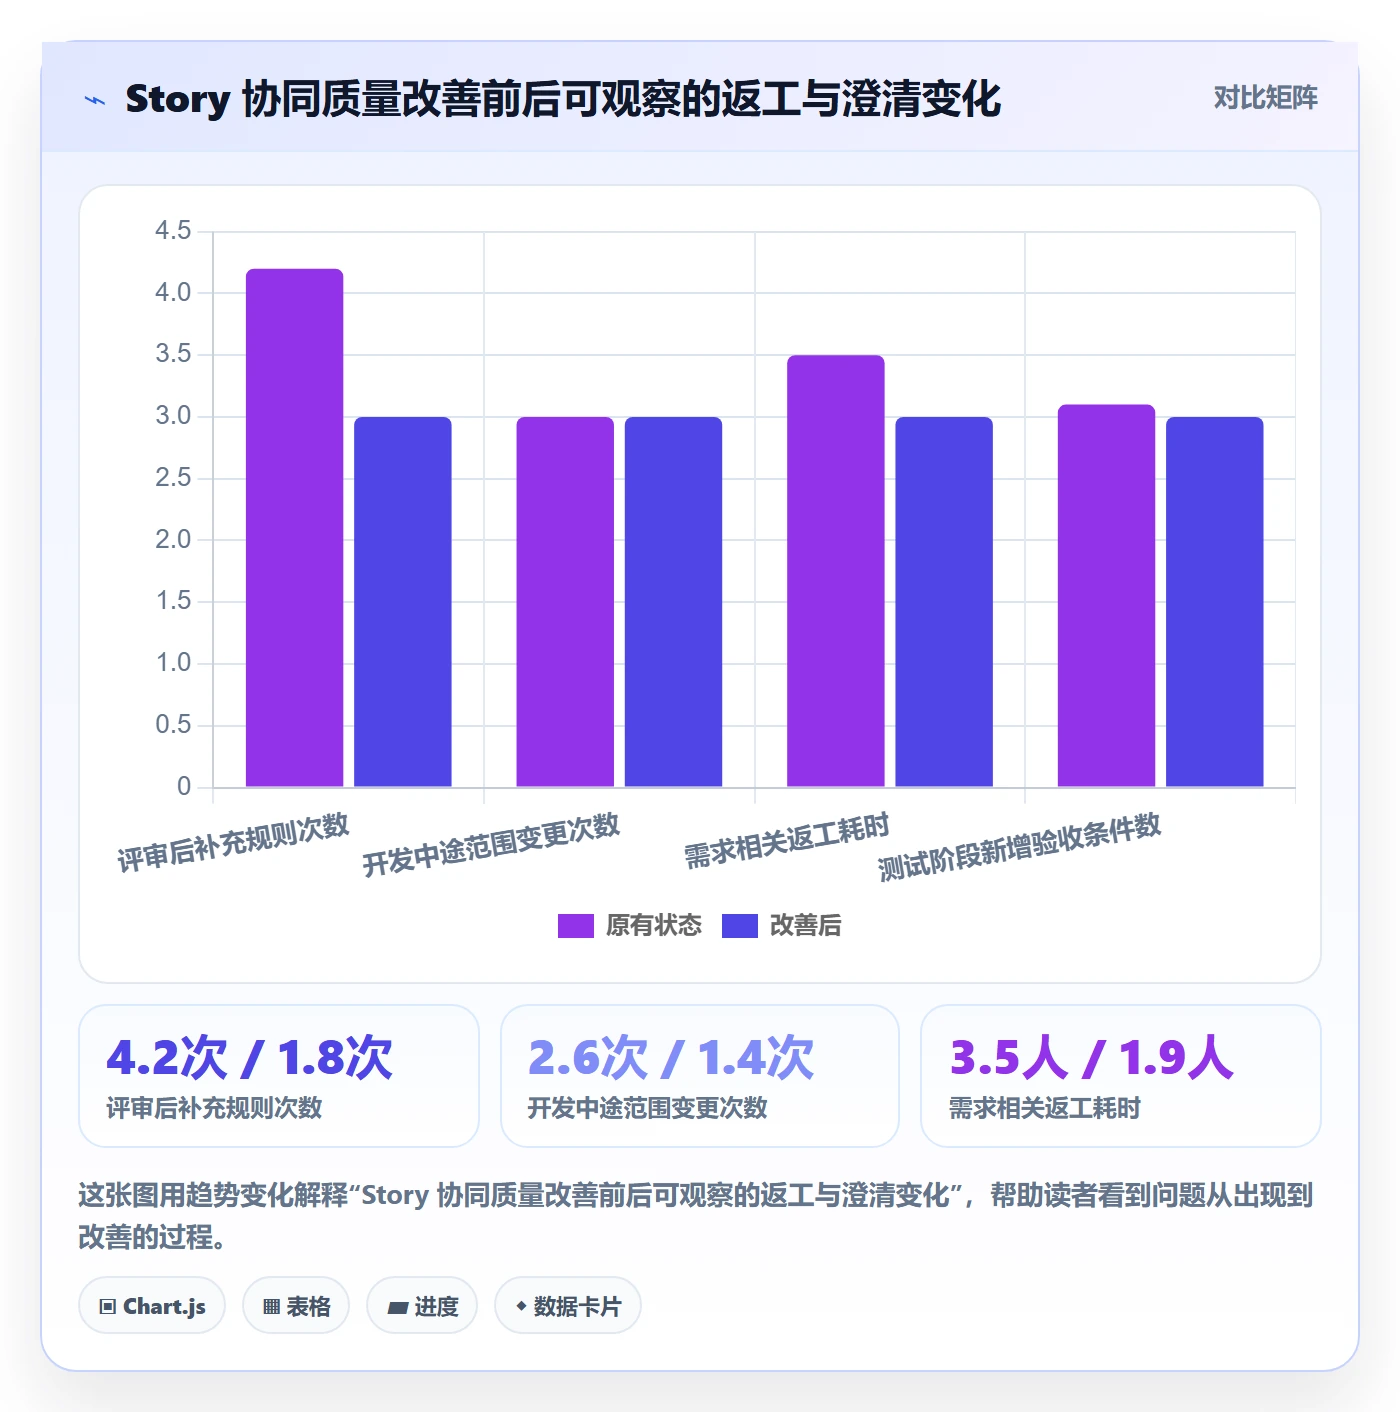Click the purple bar for 评审后补充规则次数

[294, 528]
